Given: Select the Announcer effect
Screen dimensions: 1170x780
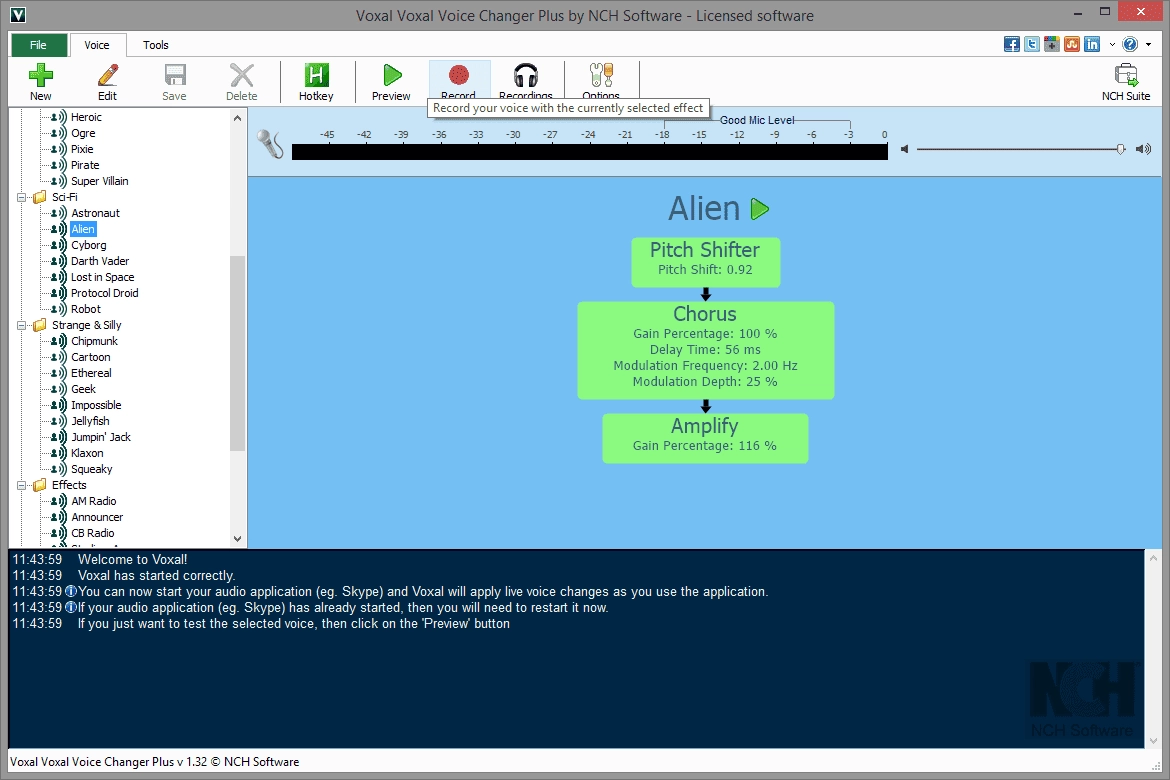Looking at the screenshot, I should tap(97, 517).
